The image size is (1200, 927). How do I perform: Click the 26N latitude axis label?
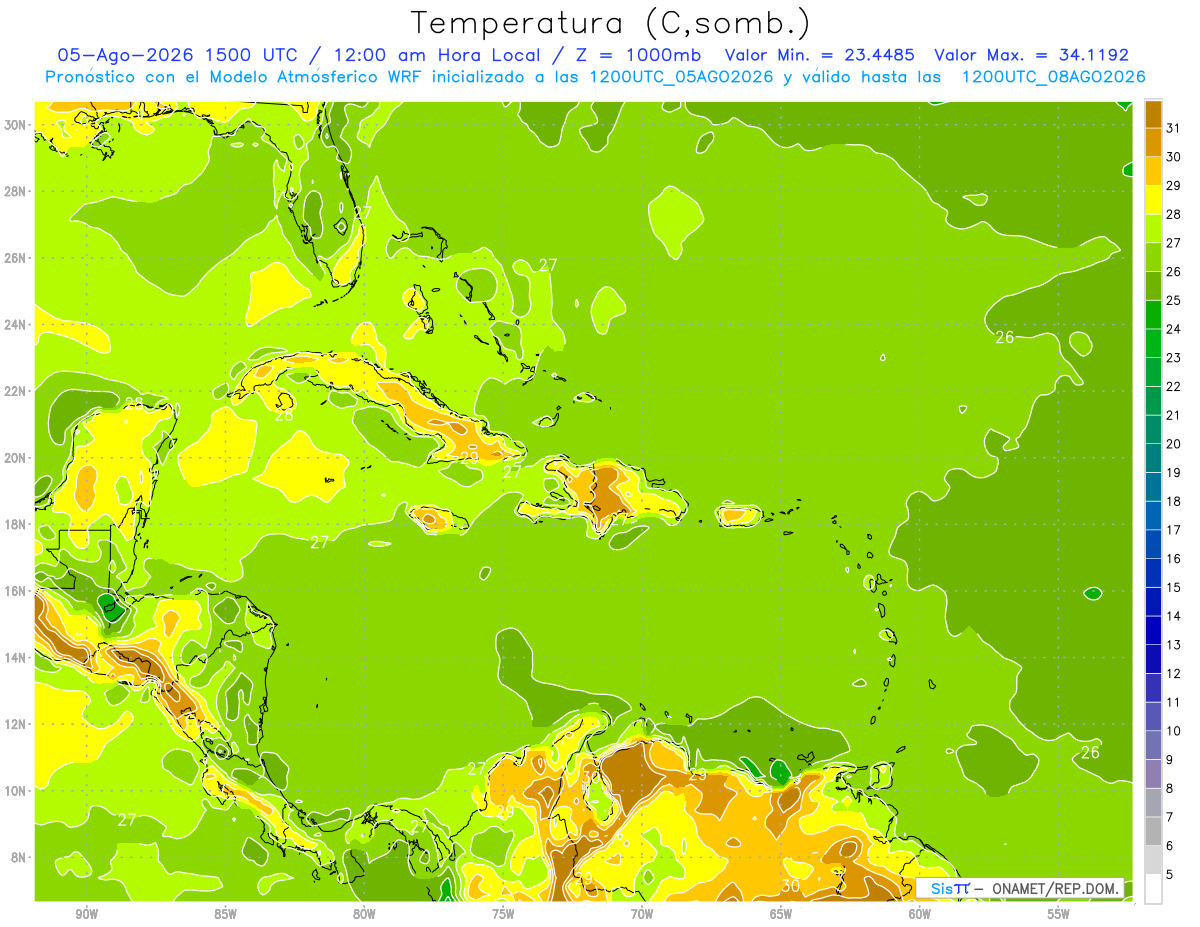16,258
